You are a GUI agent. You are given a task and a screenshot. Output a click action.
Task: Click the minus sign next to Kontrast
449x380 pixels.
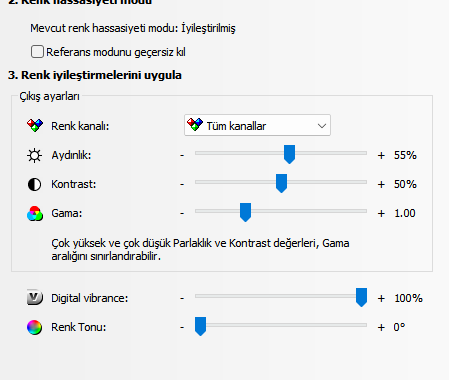[182, 184]
